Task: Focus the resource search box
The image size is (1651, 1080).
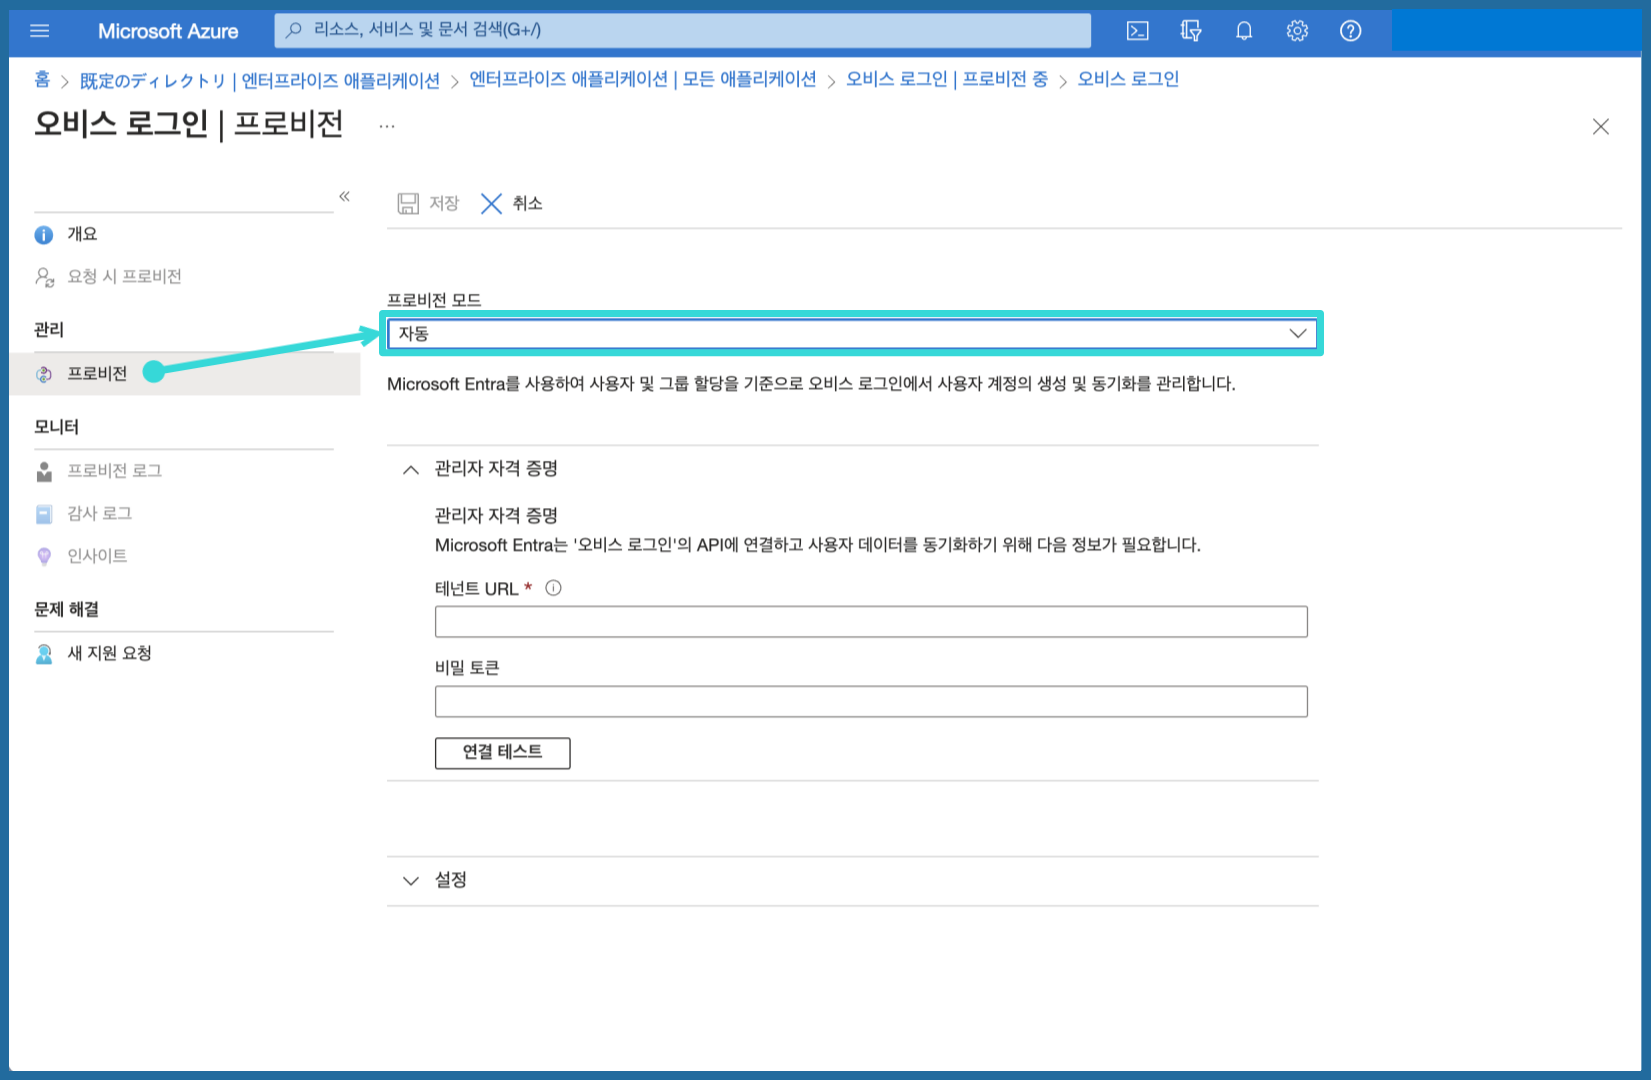Action: pos(682,30)
